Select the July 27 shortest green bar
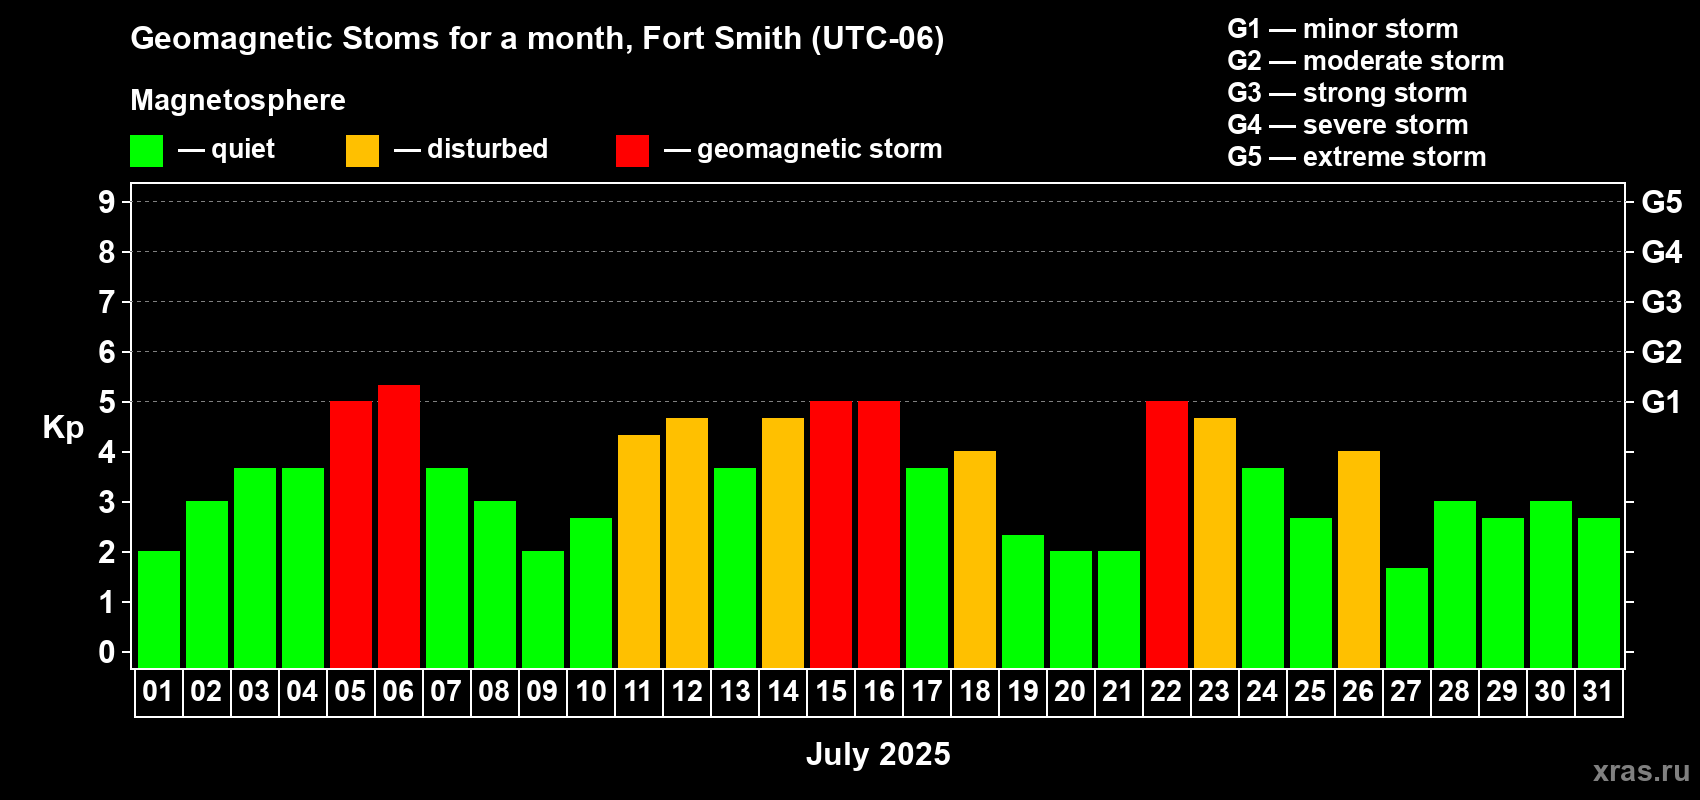The height and width of the screenshot is (800, 1700). click(1407, 618)
